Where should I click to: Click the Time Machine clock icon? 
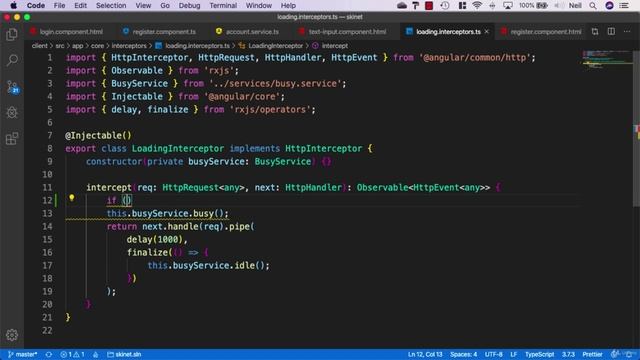445,5
